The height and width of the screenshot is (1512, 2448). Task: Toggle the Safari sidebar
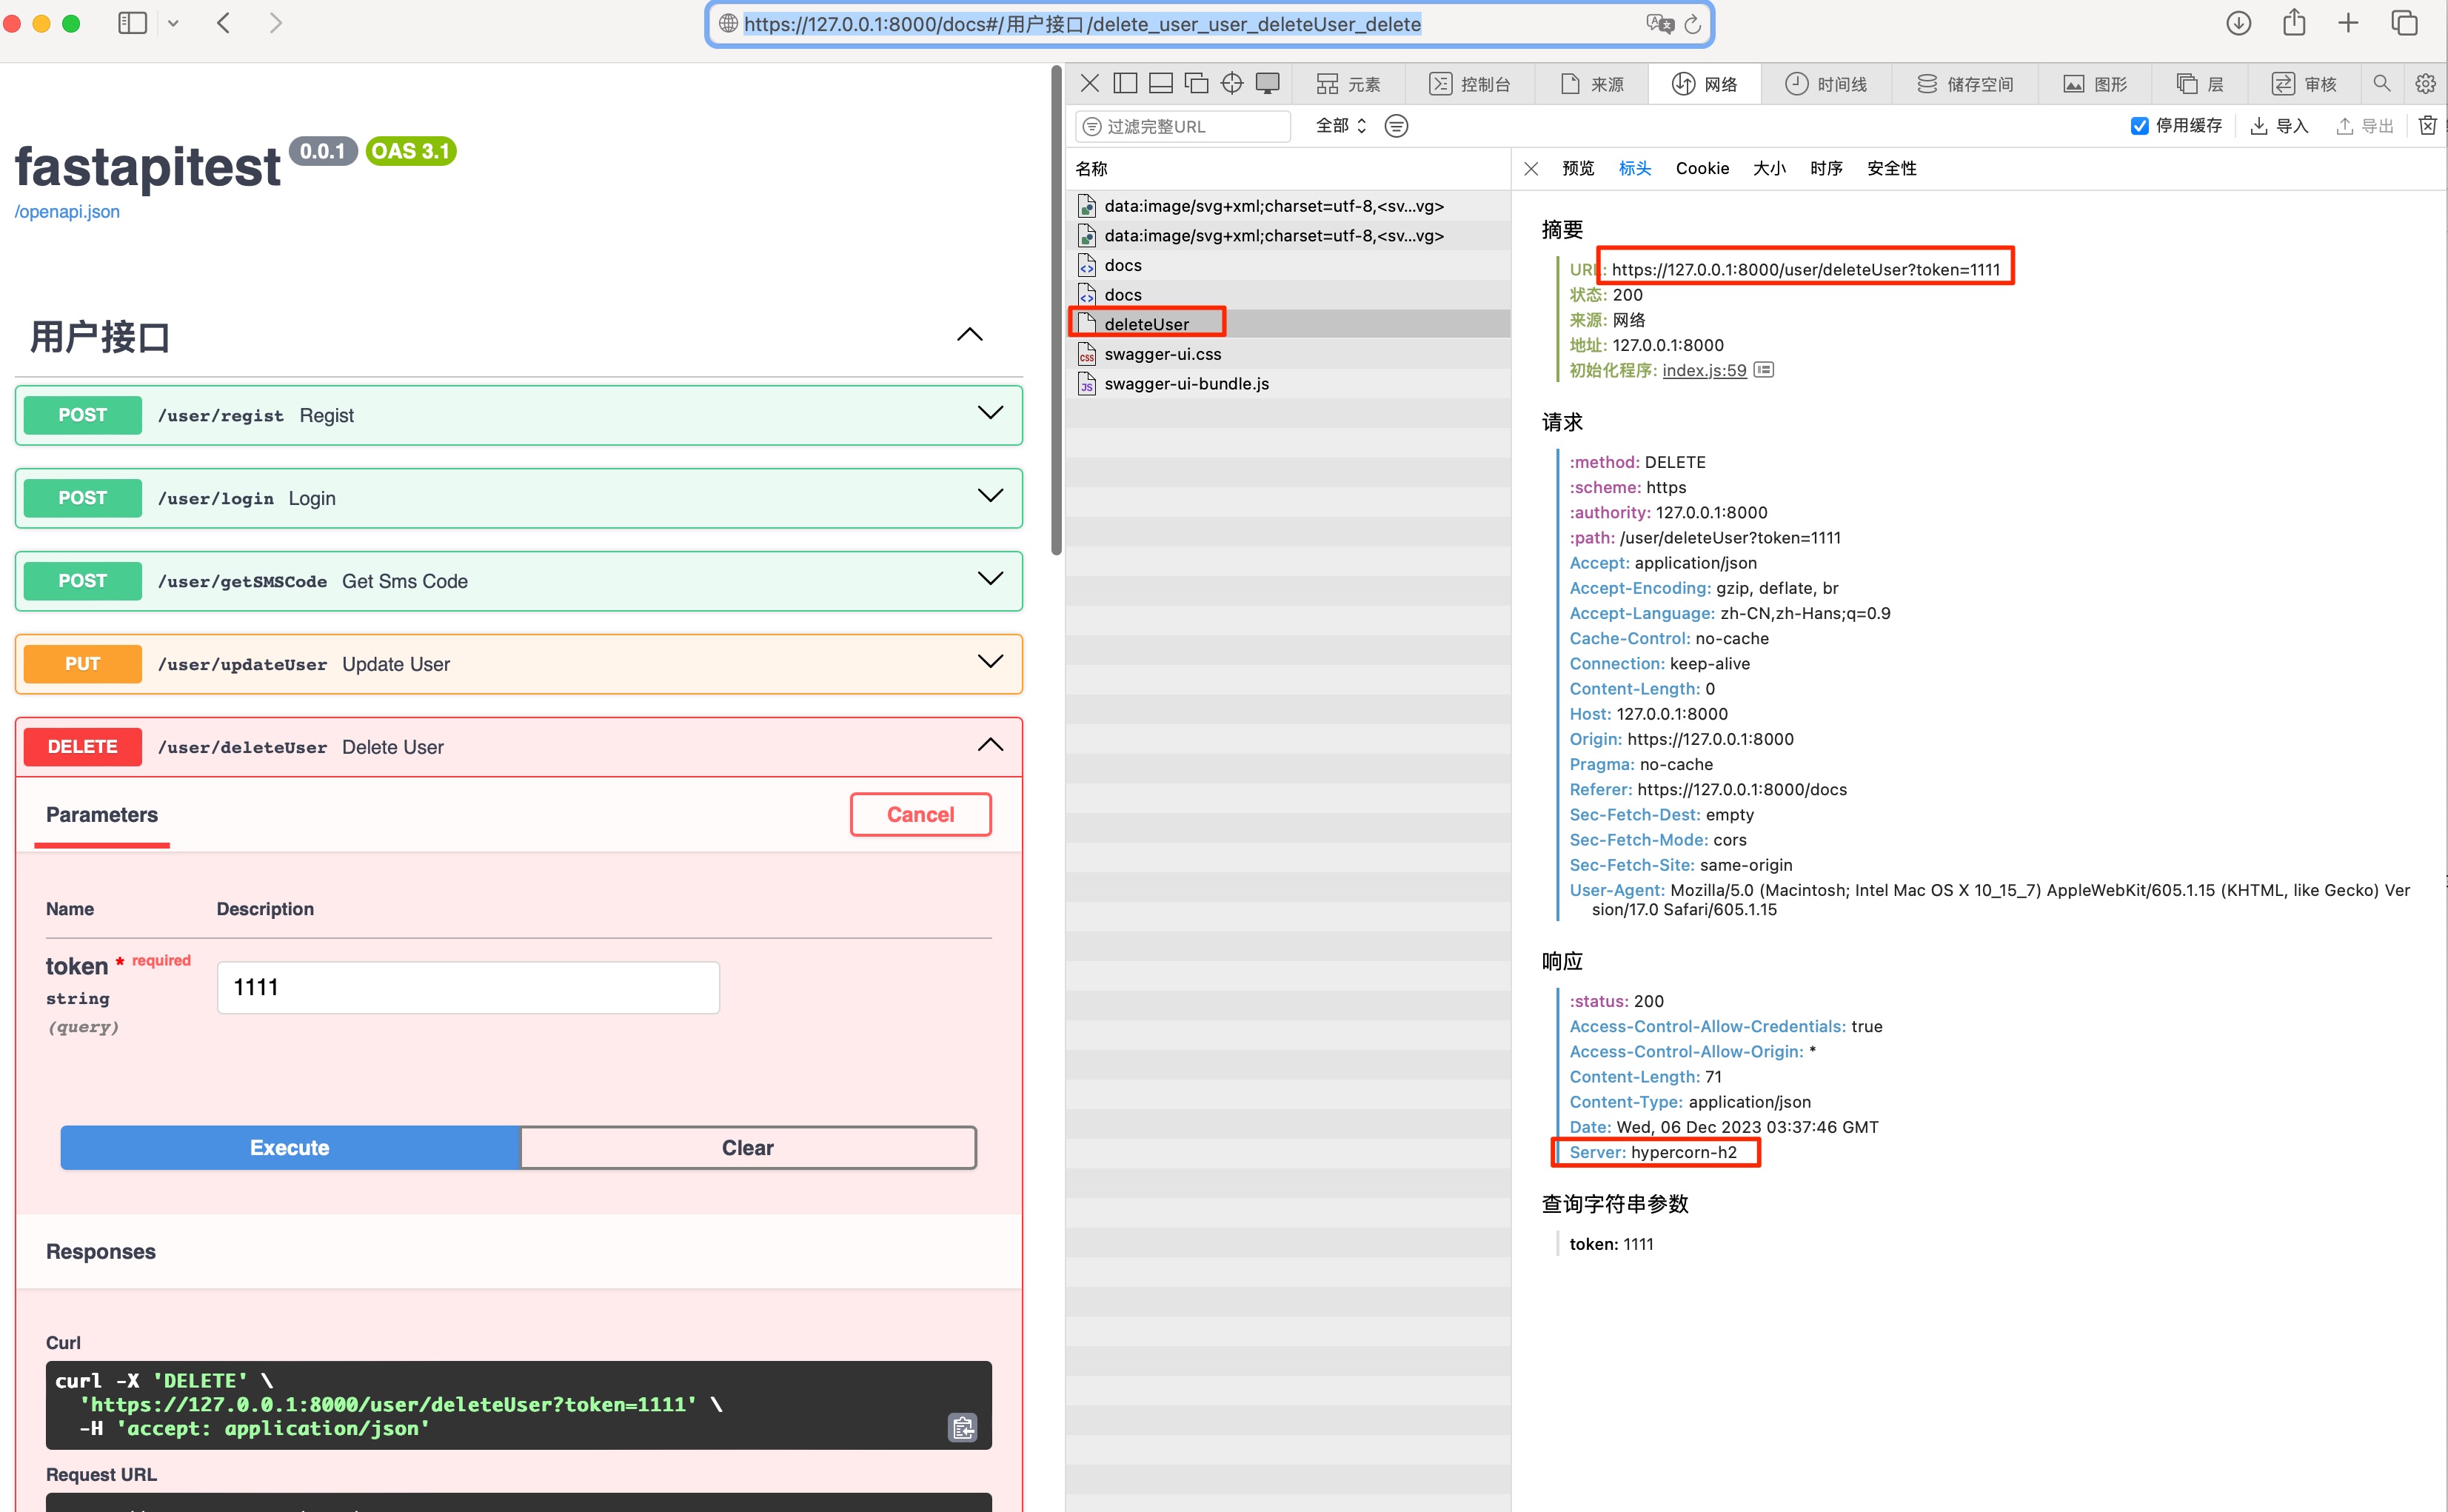click(x=132, y=23)
